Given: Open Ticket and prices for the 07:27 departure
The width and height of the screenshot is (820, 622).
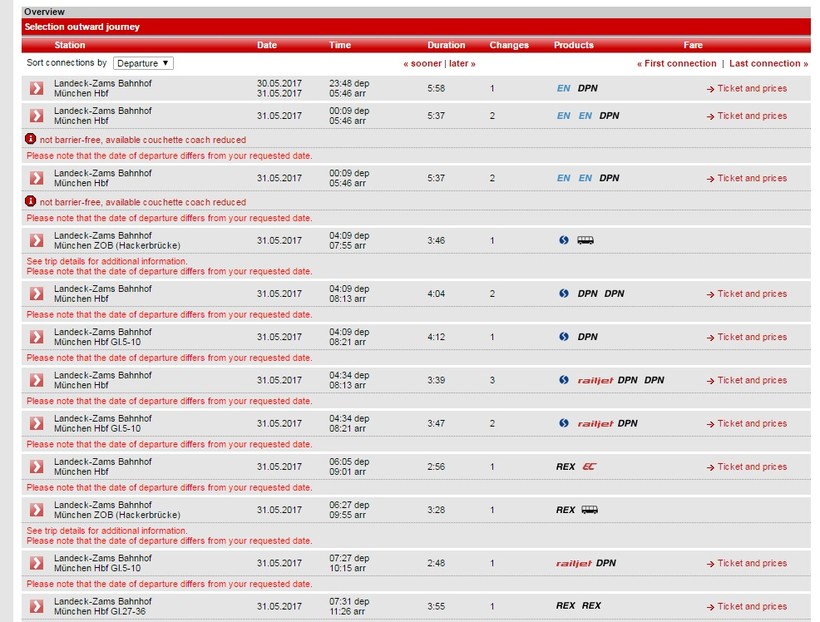Looking at the screenshot, I should [751, 563].
